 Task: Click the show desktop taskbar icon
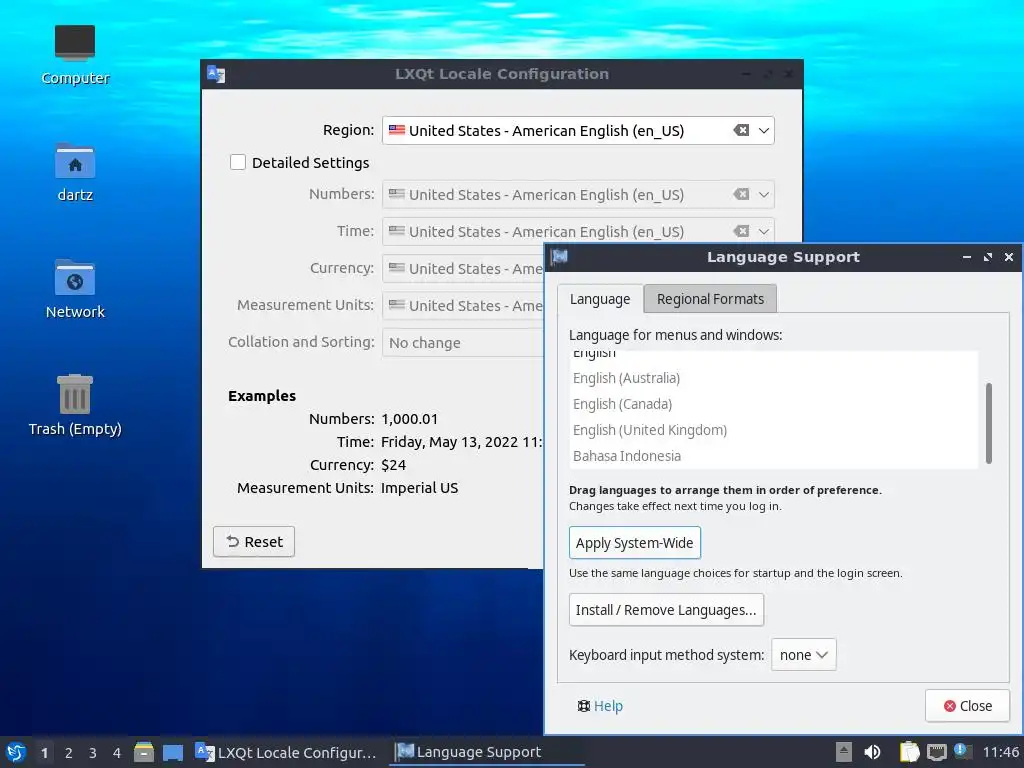pos(173,752)
